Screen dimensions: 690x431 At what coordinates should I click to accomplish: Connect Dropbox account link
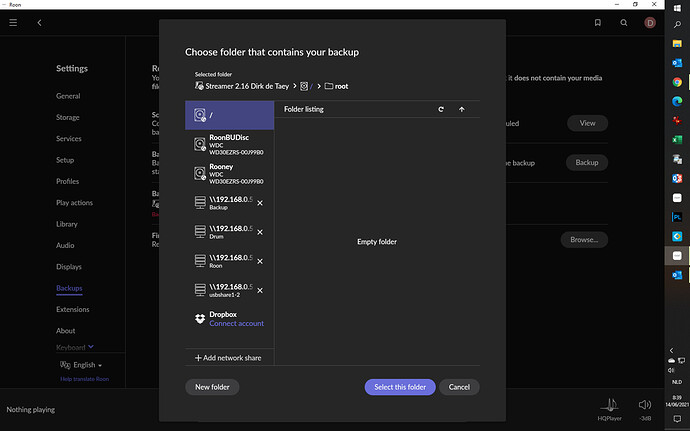pos(236,324)
